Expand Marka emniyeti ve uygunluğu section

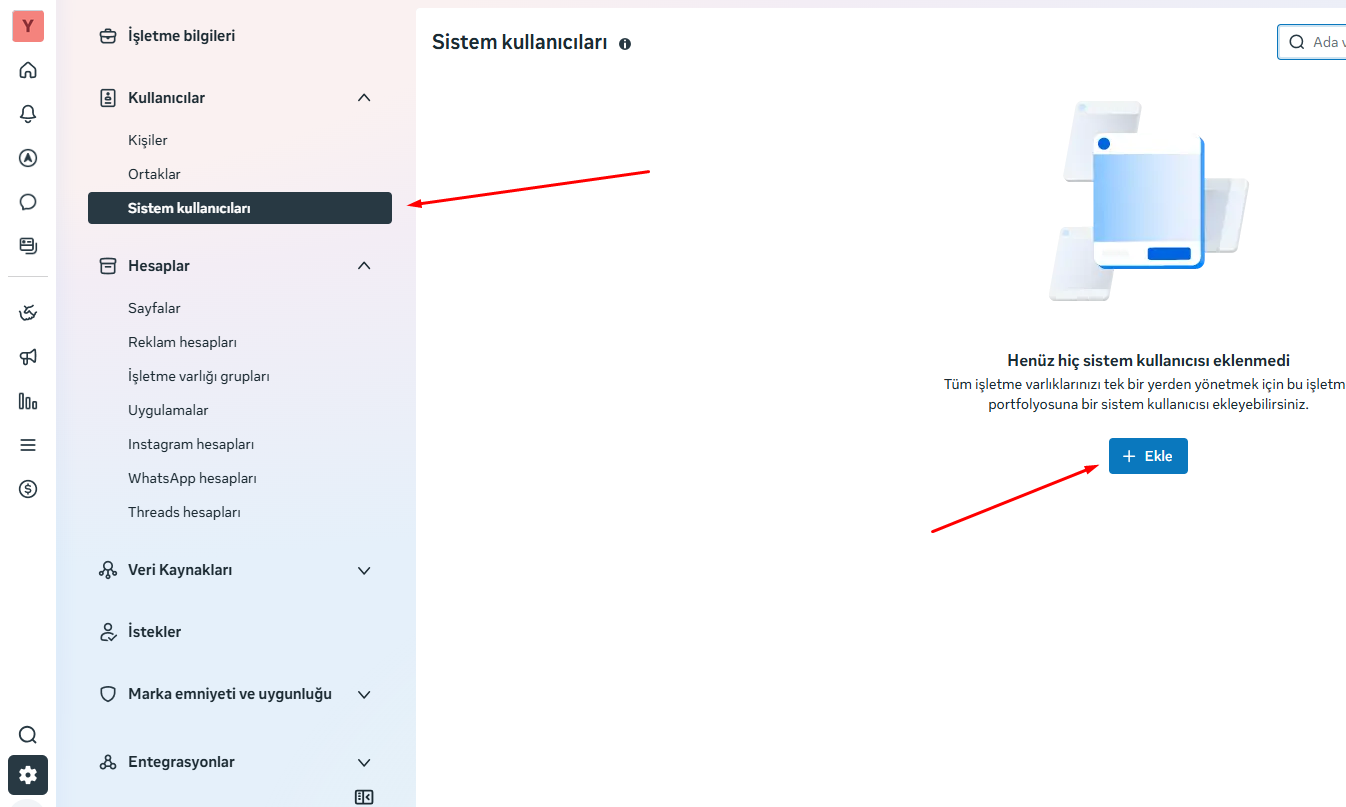(x=364, y=694)
